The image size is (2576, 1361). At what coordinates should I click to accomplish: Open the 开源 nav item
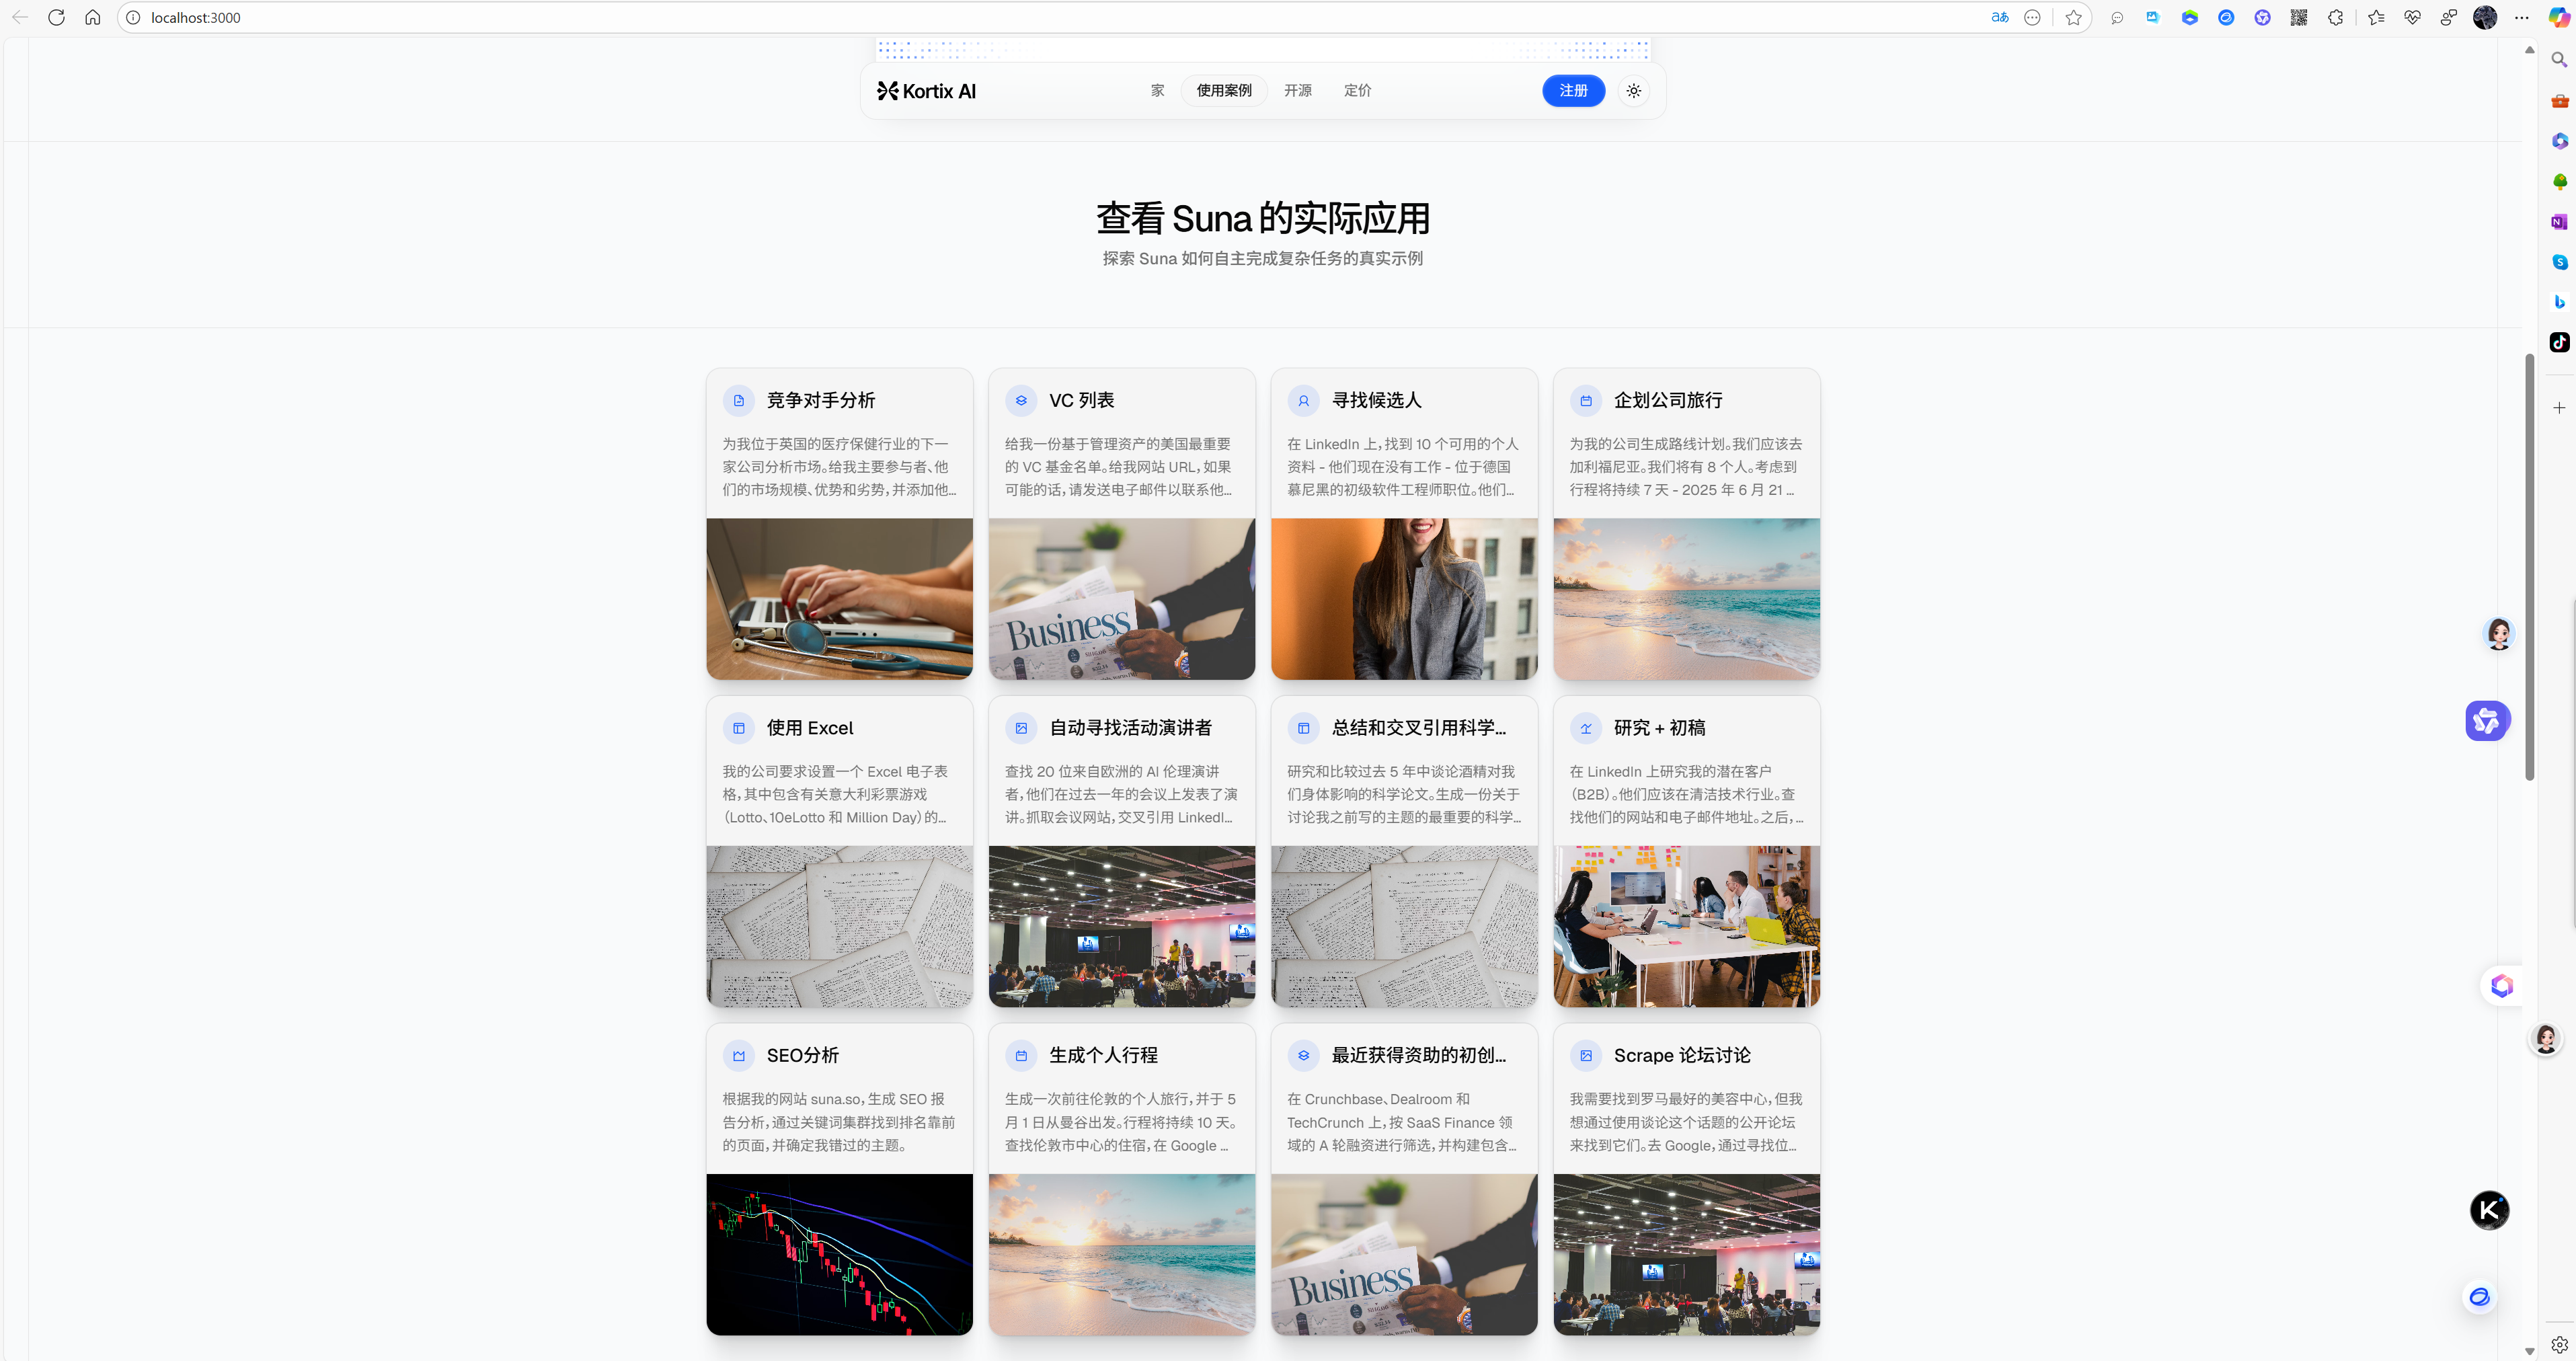pos(1297,91)
